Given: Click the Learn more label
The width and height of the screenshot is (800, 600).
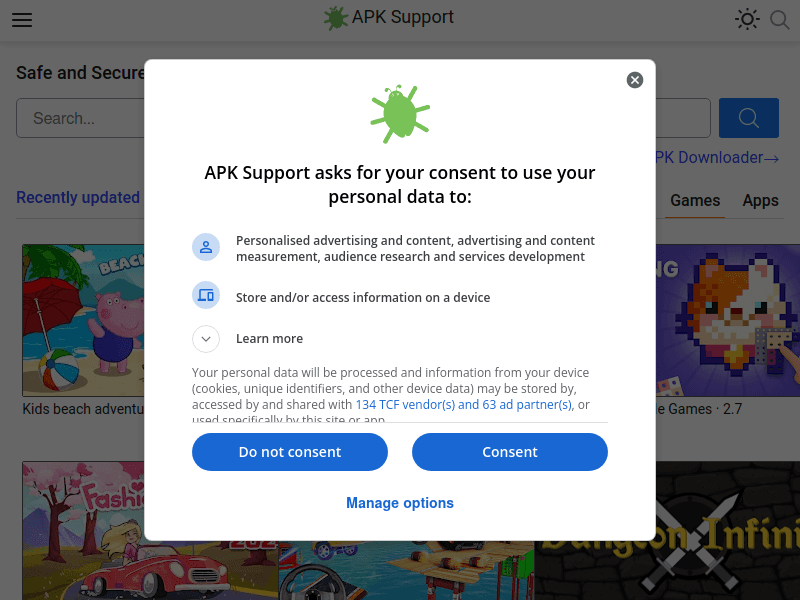Looking at the screenshot, I should [x=269, y=339].
